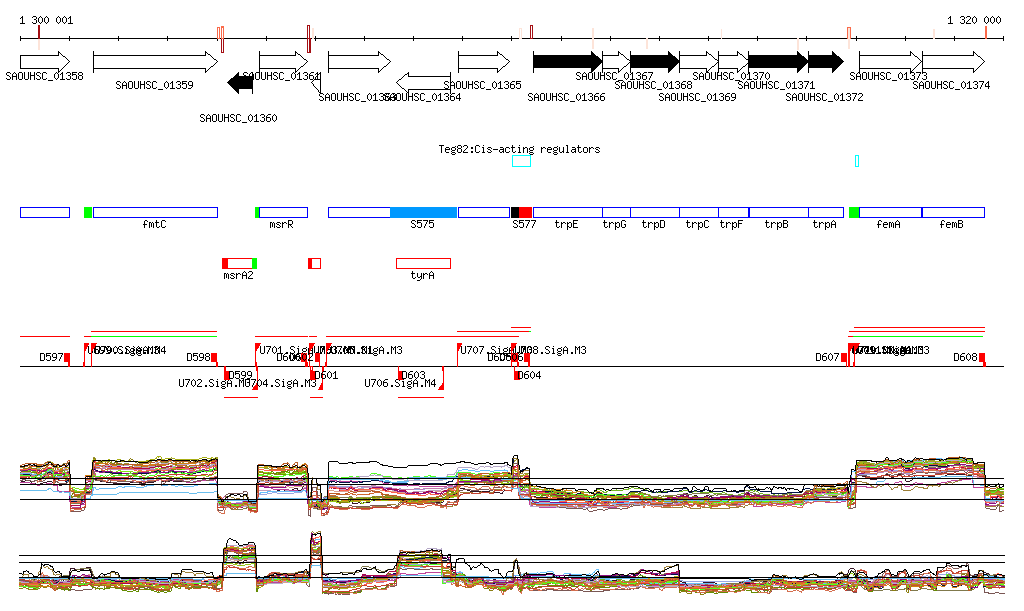Click the red tyrA antisense box
Image resolution: width=1024 pixels, height=611 pixels.
point(423,264)
